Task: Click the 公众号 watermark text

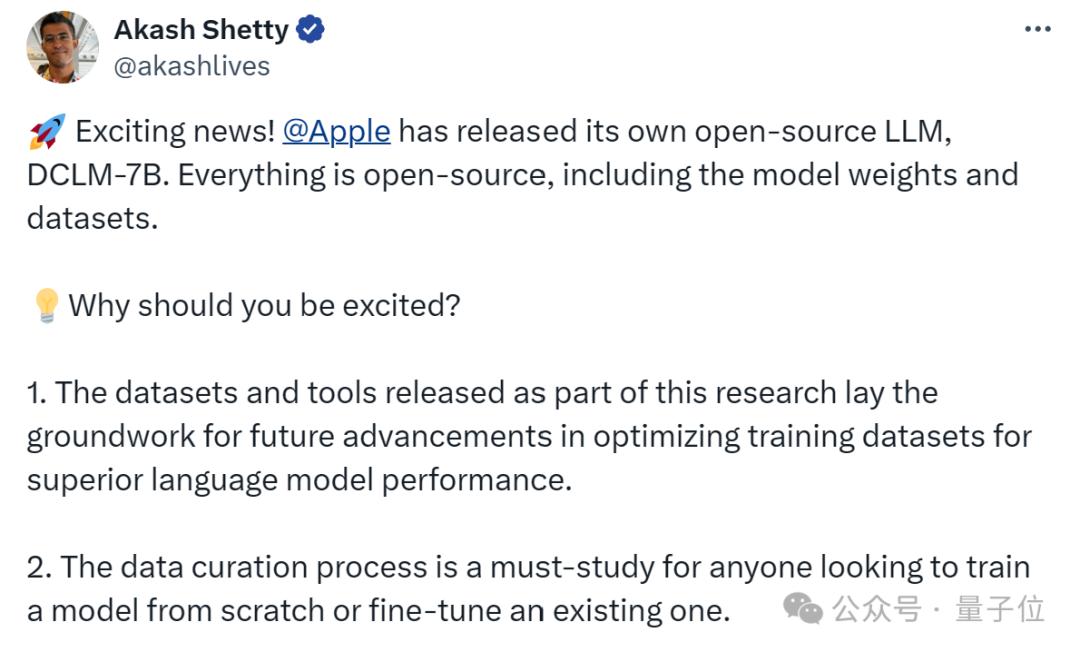Action: pos(877,608)
